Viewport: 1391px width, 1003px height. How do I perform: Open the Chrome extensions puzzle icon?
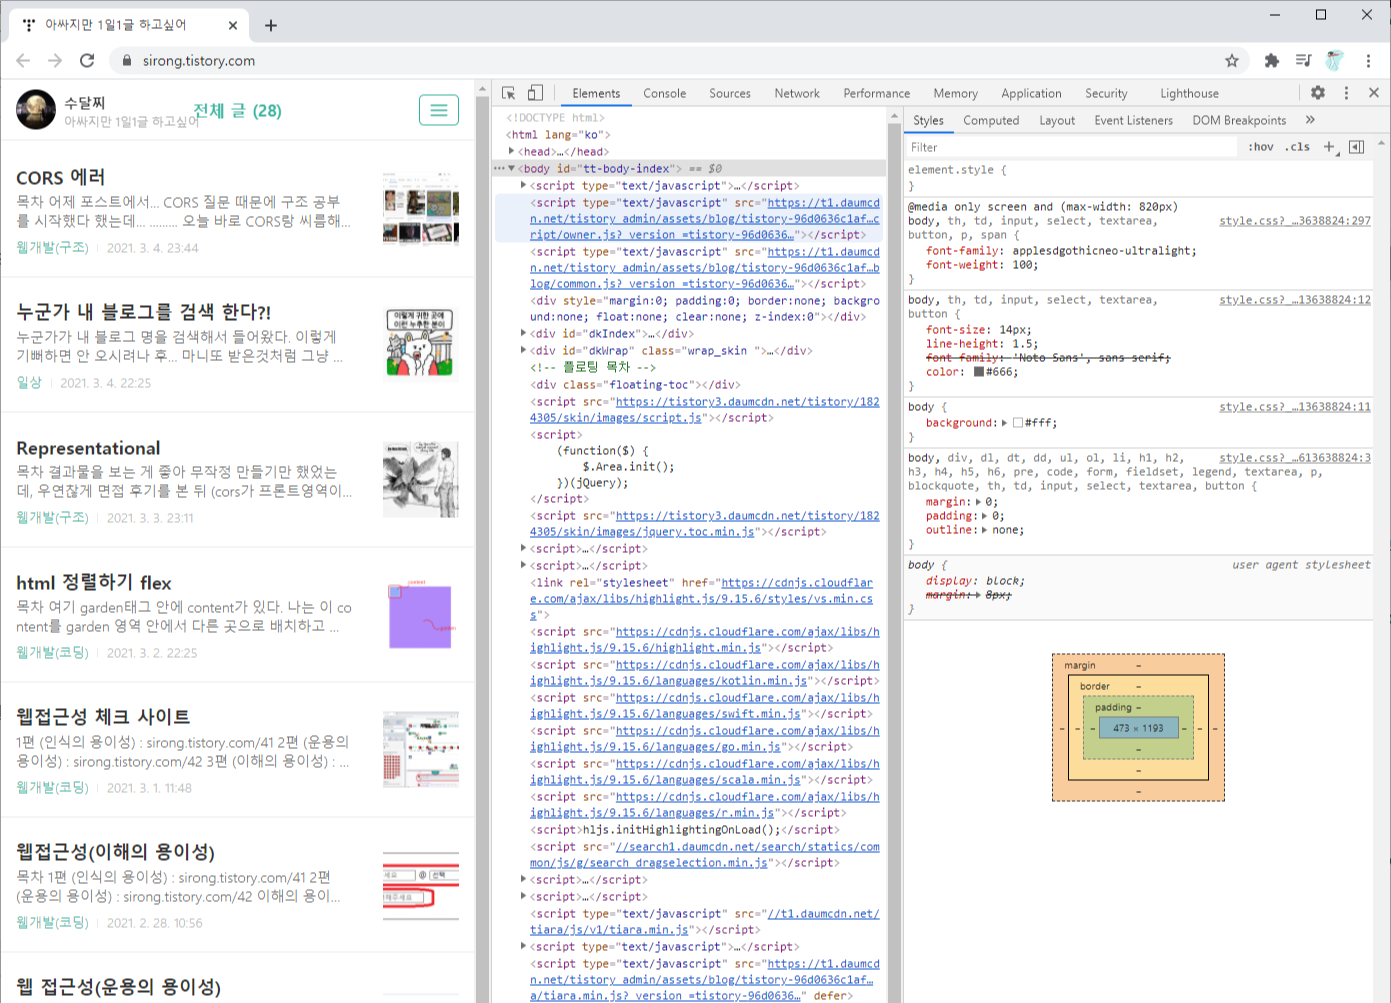(1271, 60)
